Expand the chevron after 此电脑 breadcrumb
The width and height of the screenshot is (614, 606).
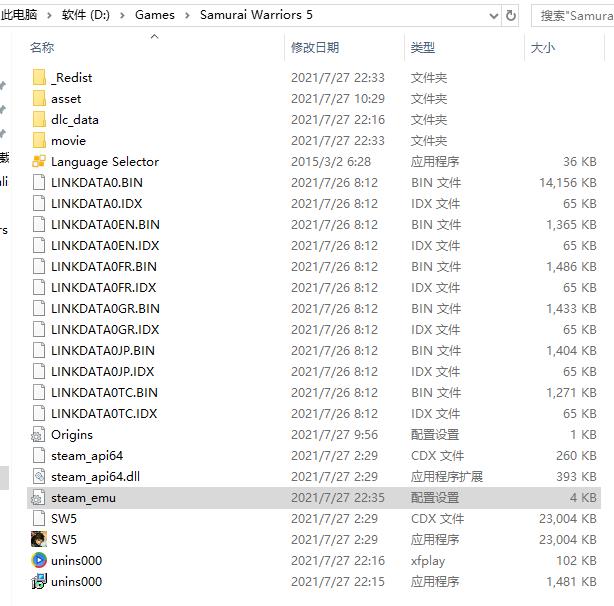tap(49, 15)
